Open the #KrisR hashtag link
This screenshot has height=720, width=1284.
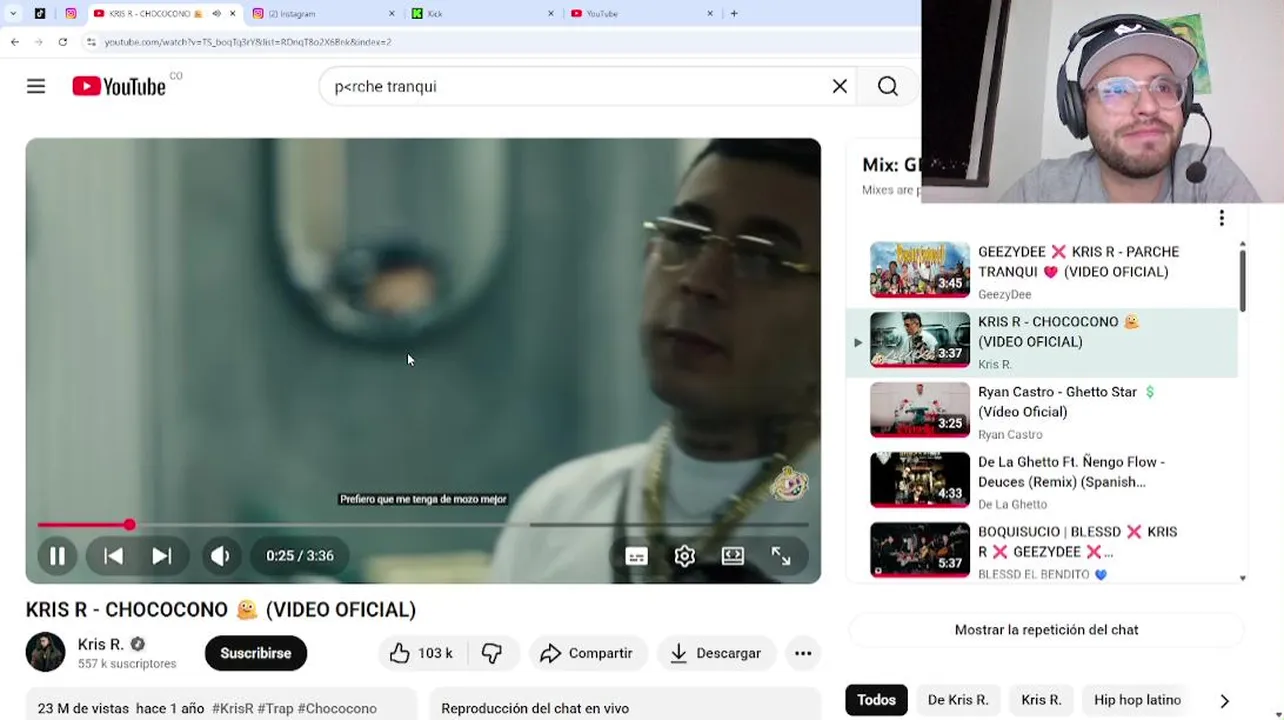coord(232,708)
